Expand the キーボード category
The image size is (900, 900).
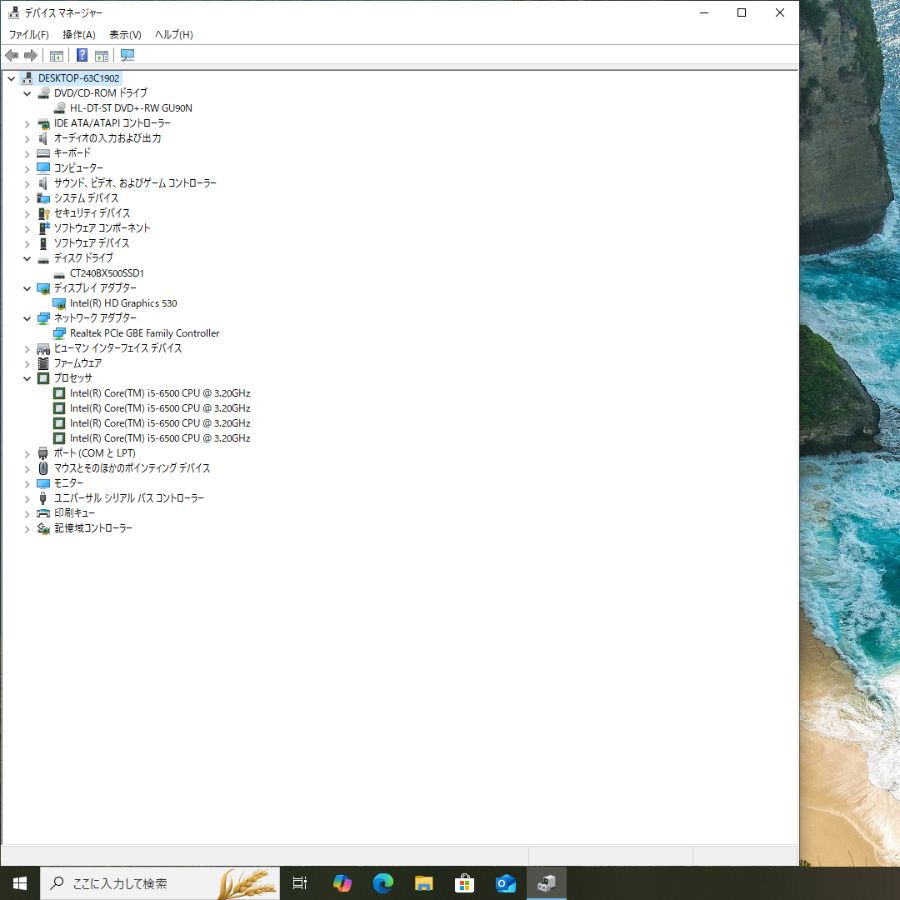point(27,153)
